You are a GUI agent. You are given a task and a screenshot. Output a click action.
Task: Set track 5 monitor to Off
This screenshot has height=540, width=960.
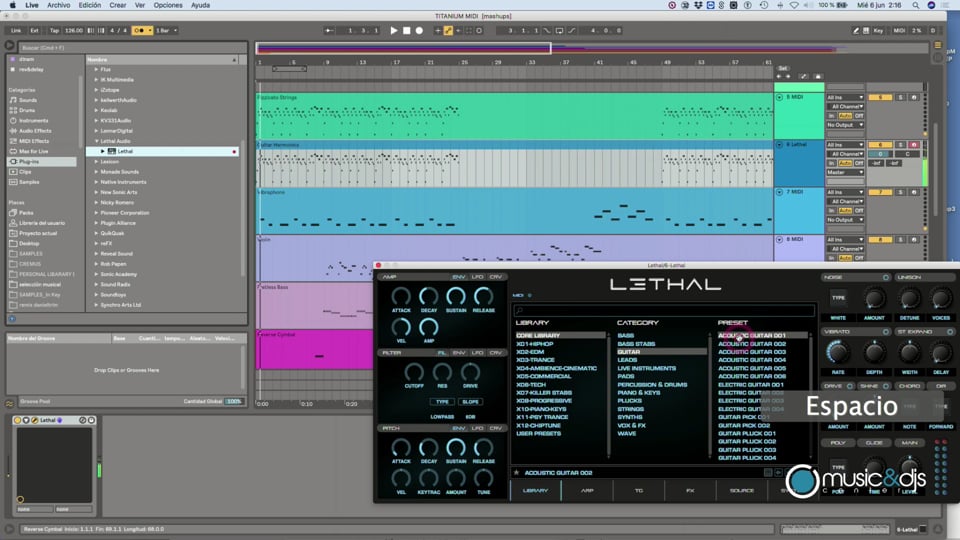tap(859, 116)
